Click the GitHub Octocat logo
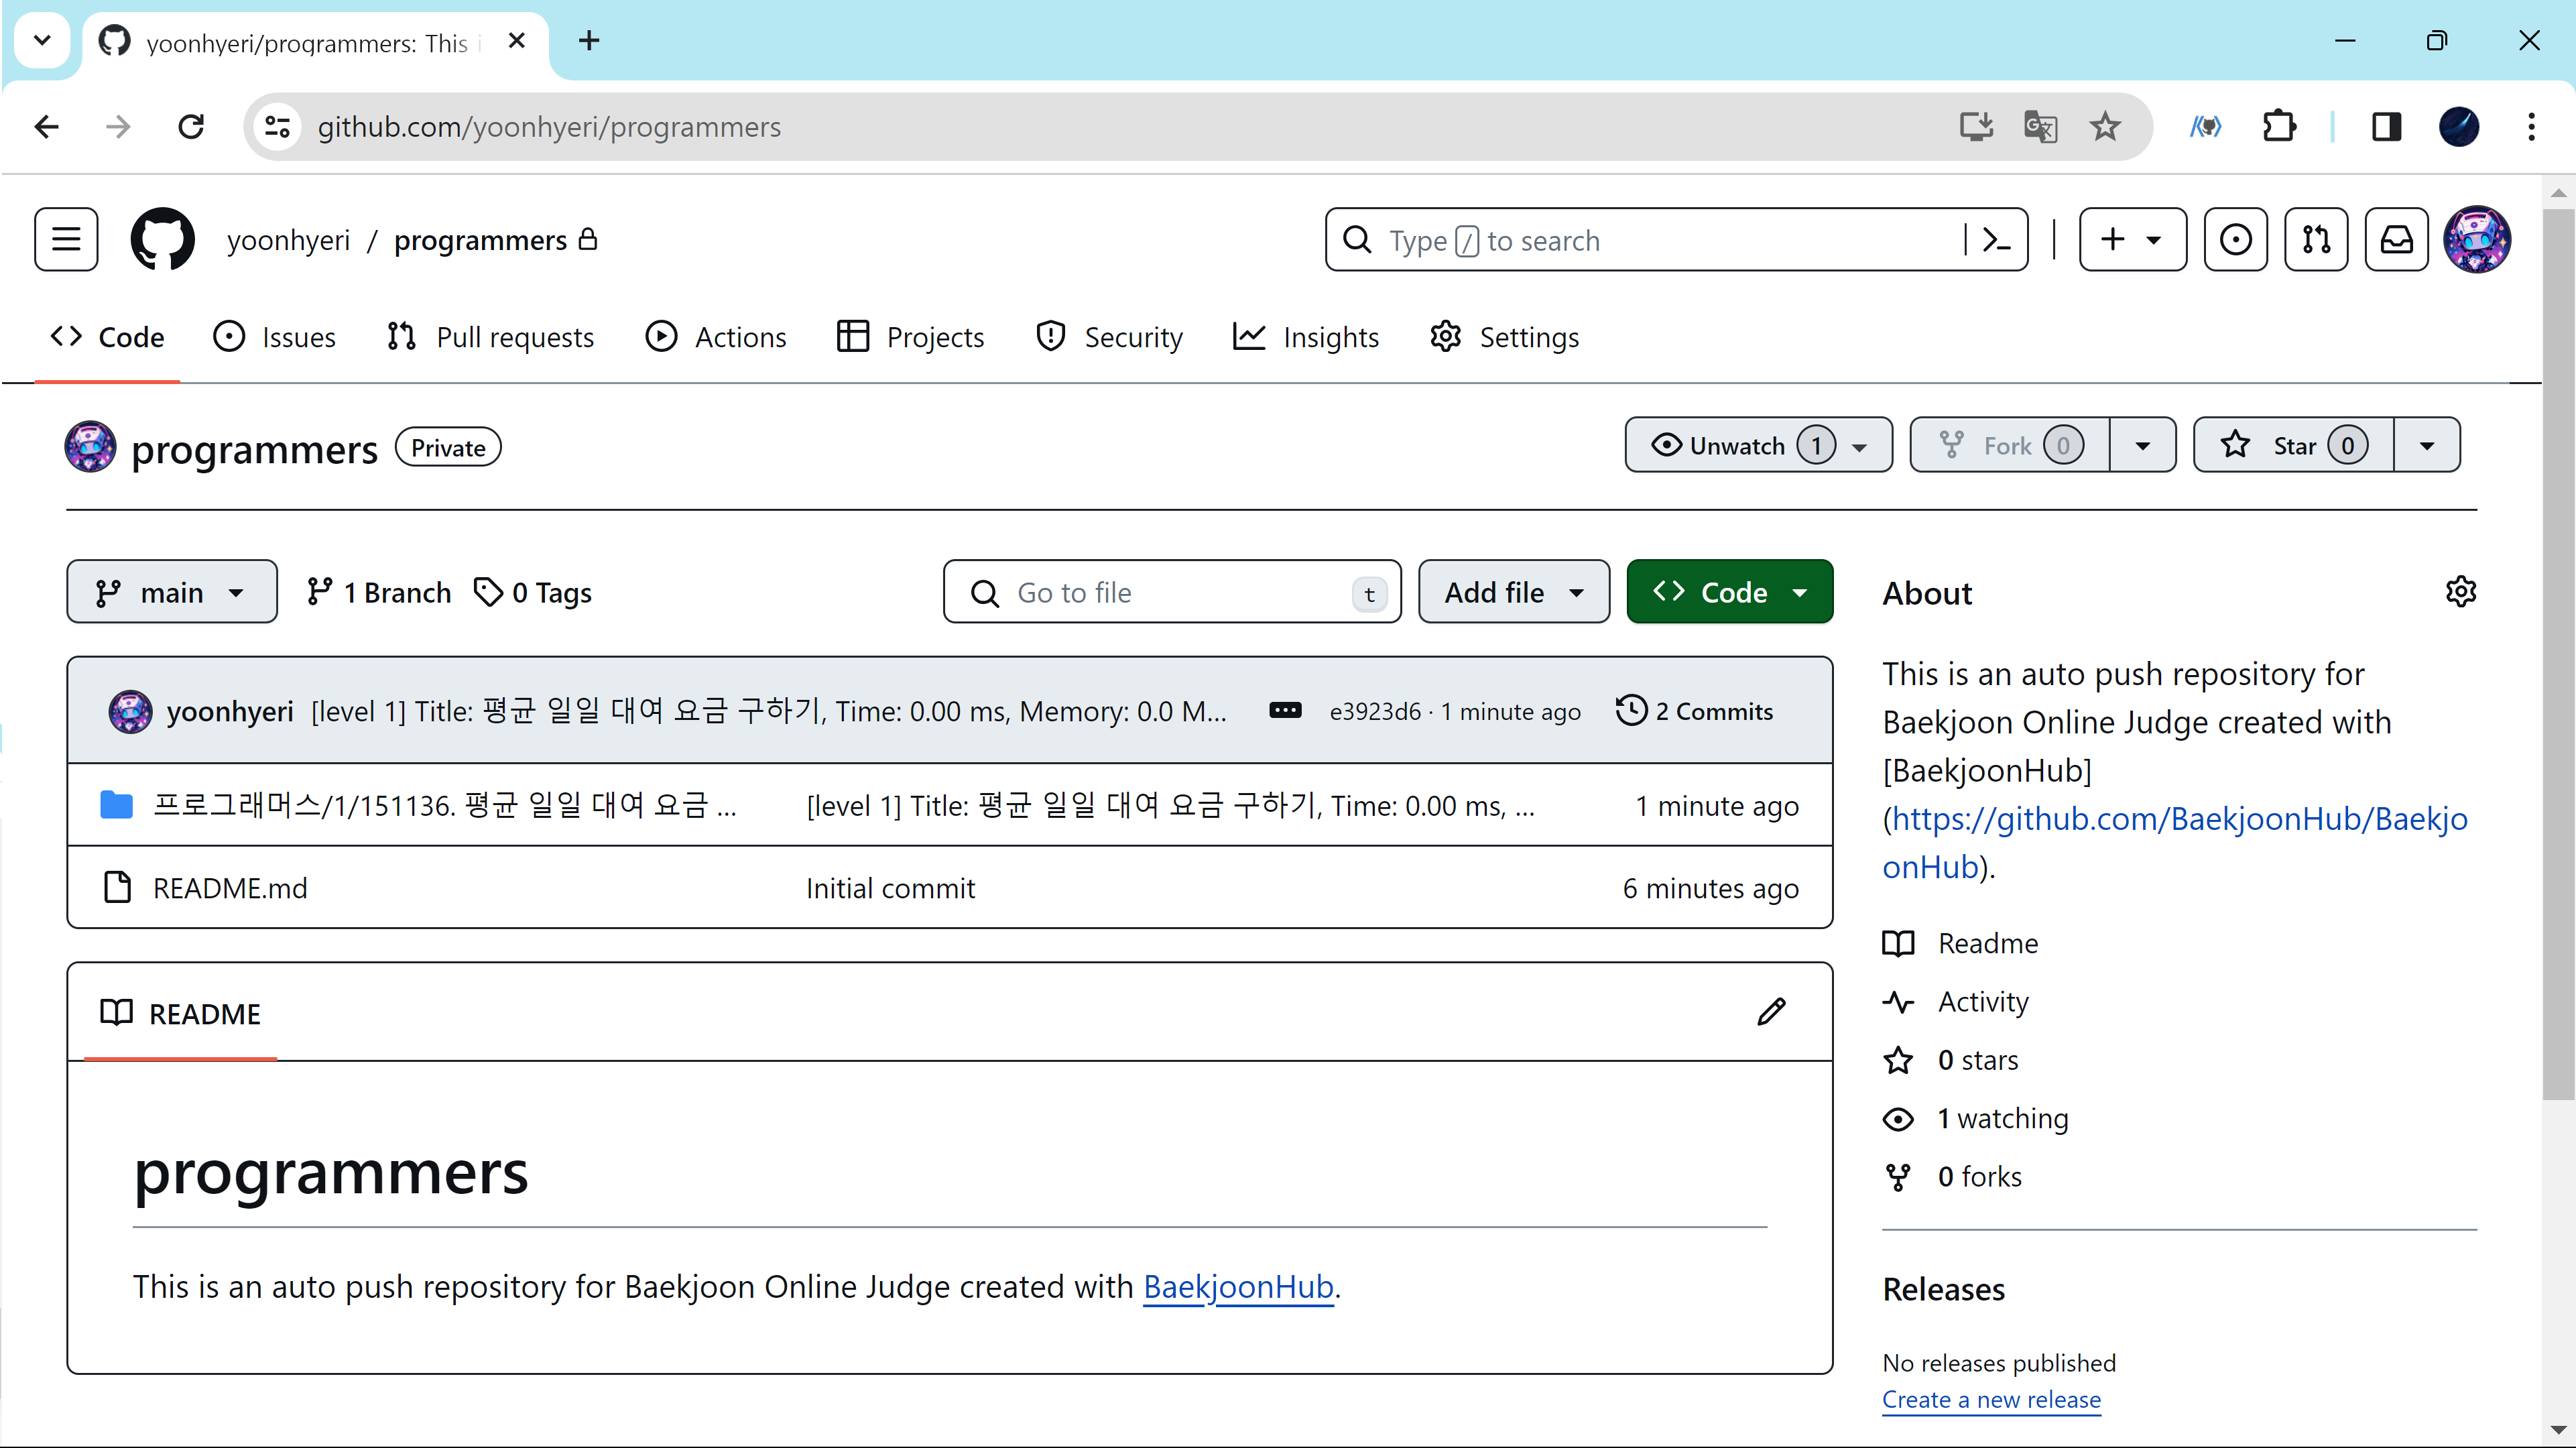Screen dimensions: 2576x1448 [x=162, y=240]
